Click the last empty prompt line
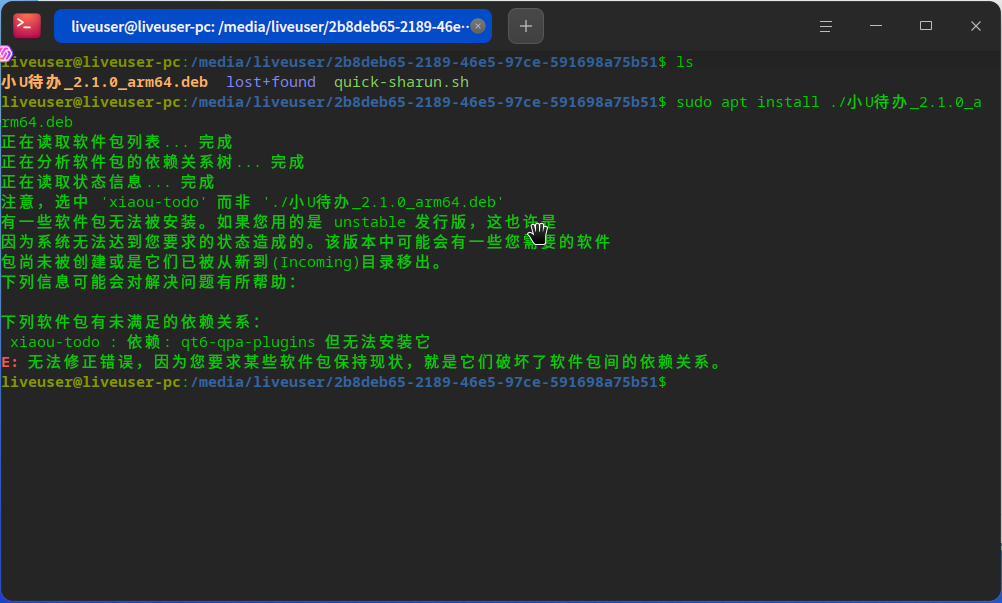The height and width of the screenshot is (603, 1002). point(334,382)
